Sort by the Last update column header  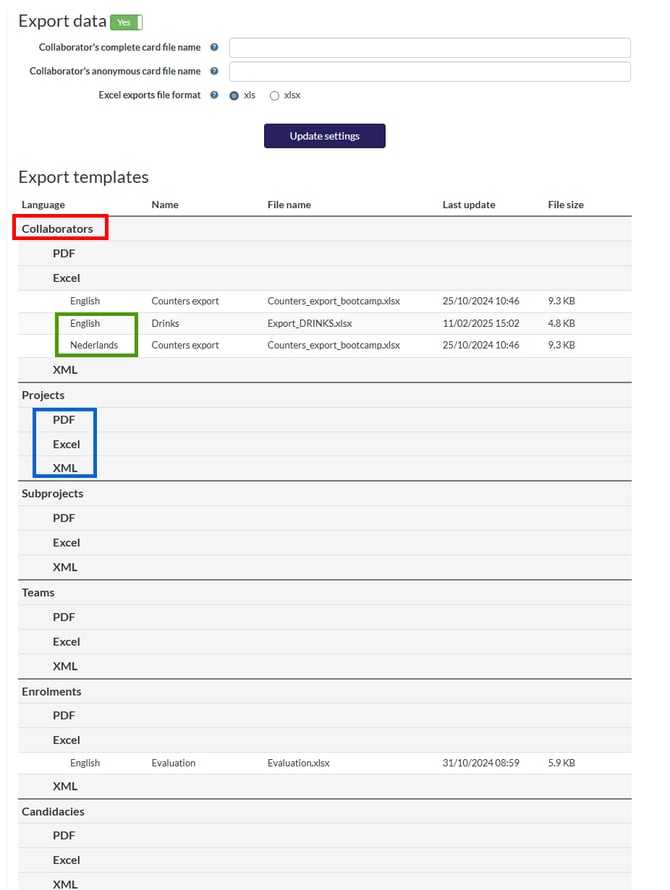click(x=468, y=205)
